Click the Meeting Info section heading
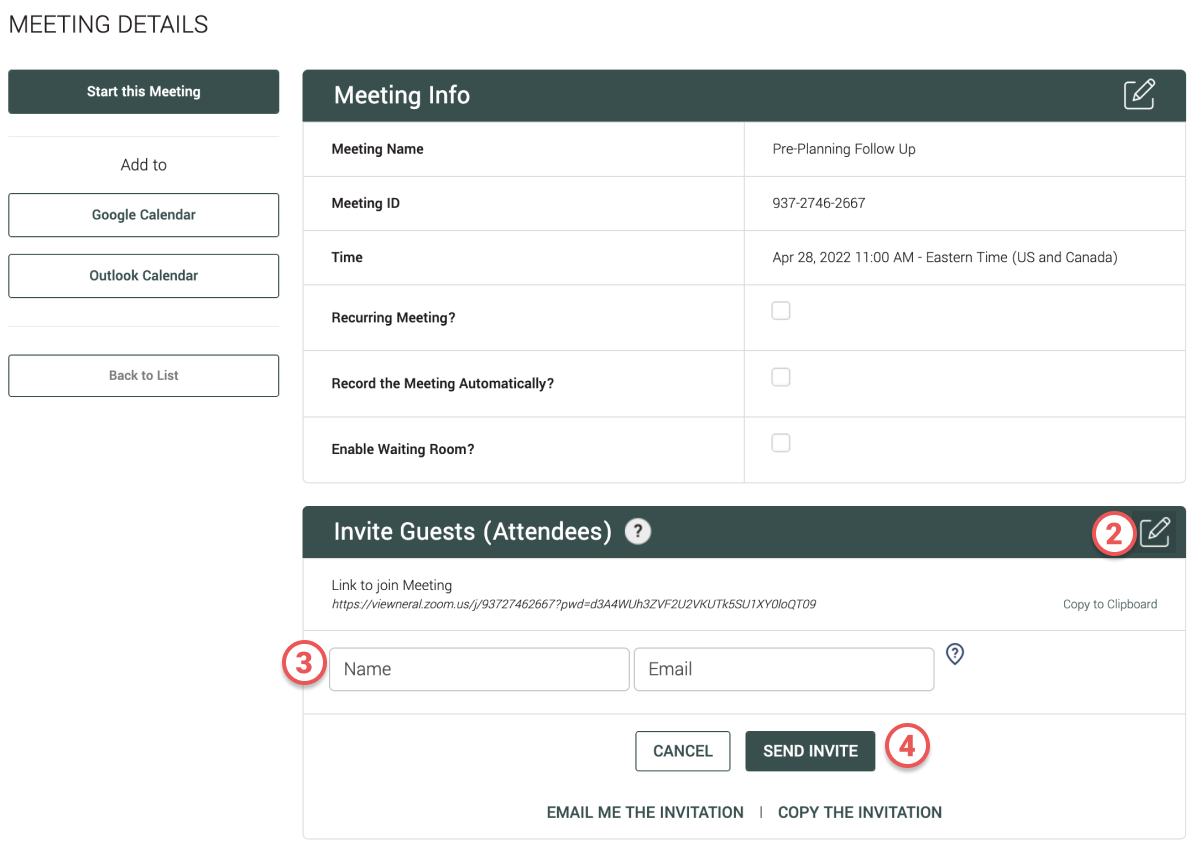This screenshot has height=853, width=1200. [402, 95]
